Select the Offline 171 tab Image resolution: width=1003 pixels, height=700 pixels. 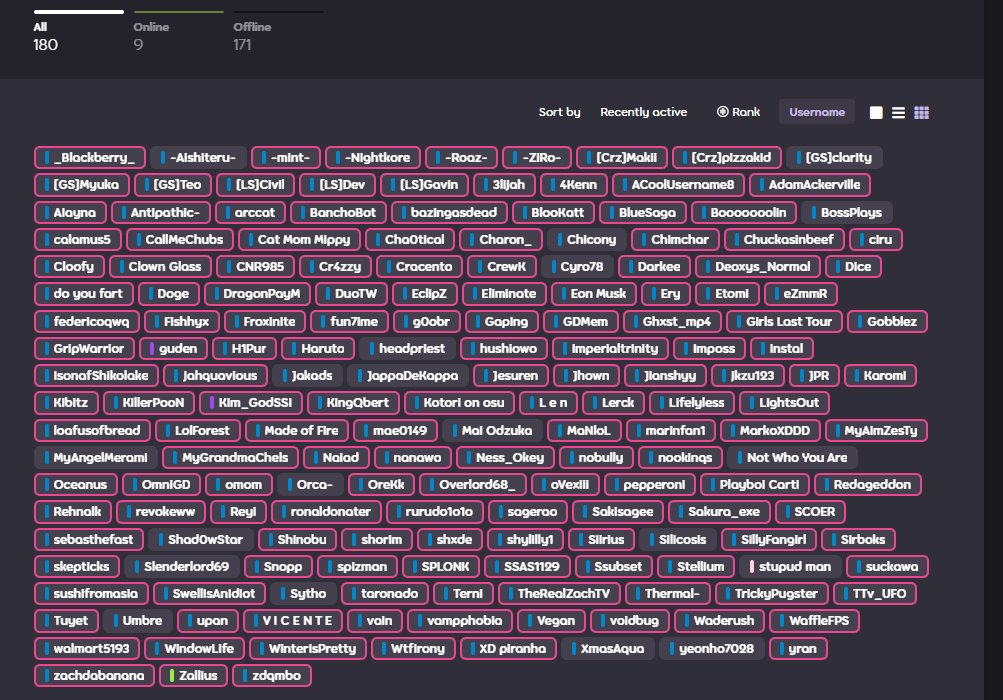click(278, 32)
